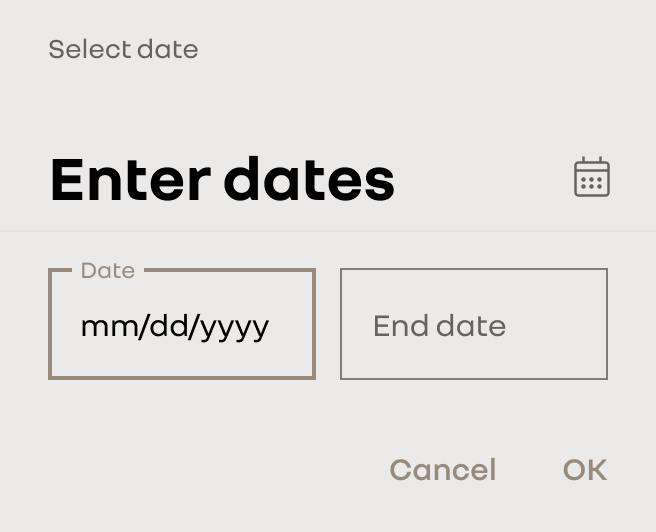Click the mm/dd/yyyy placeholder text

(175, 327)
